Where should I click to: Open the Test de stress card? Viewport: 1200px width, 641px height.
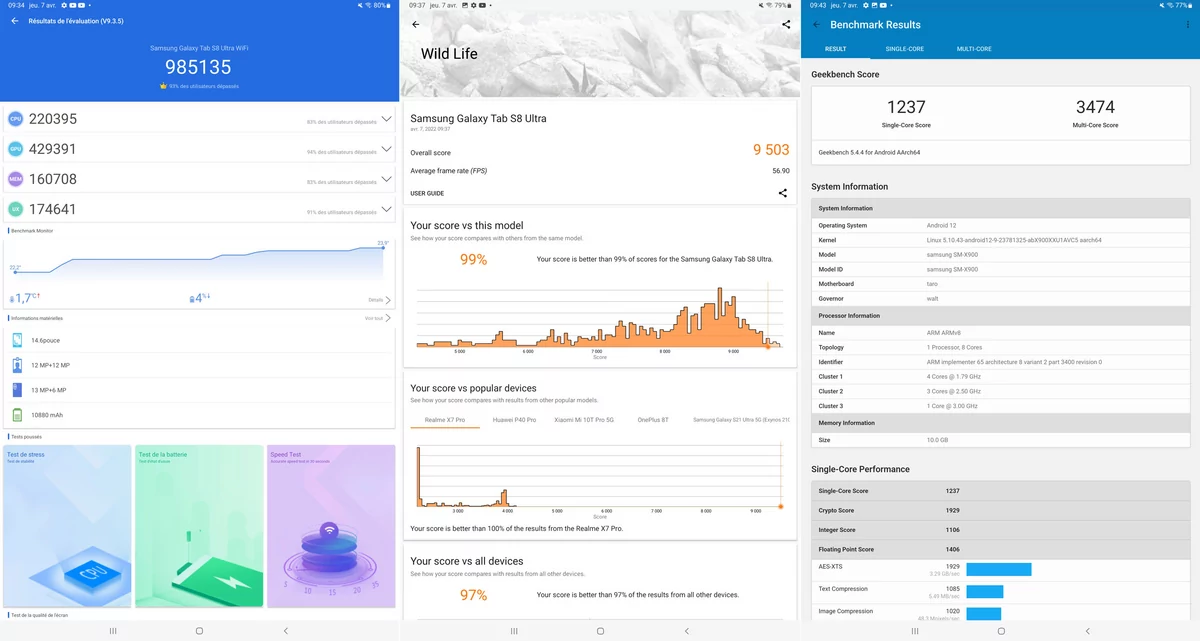[x=68, y=526]
